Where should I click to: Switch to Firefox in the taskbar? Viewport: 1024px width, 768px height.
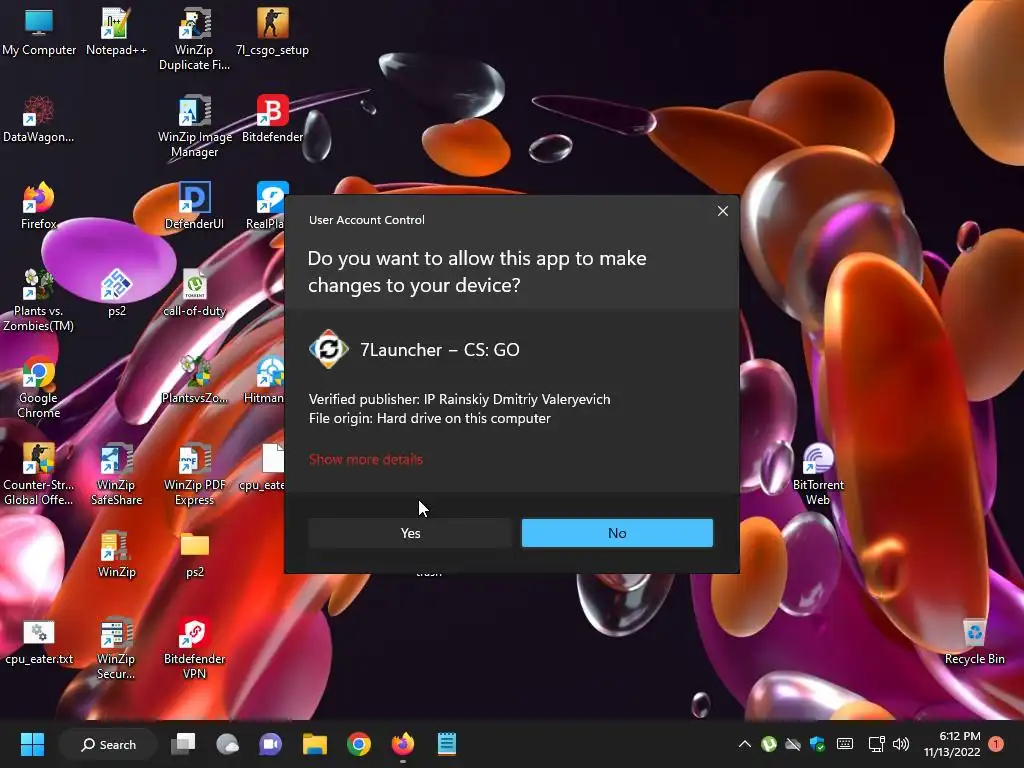tap(403, 744)
